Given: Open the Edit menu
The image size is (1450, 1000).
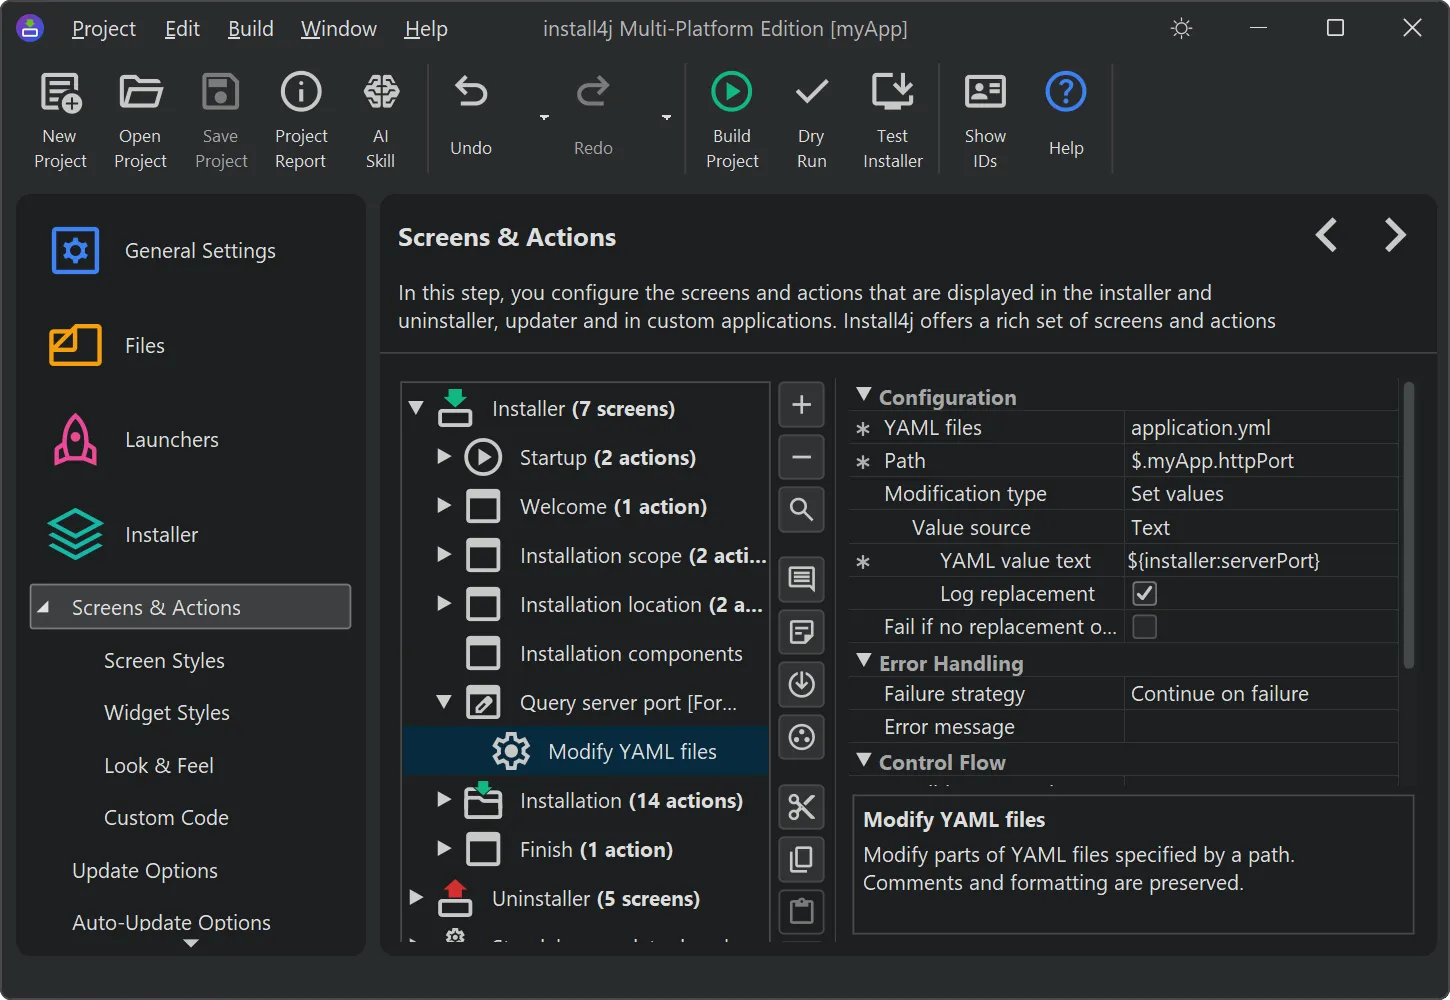Looking at the screenshot, I should pos(182,29).
